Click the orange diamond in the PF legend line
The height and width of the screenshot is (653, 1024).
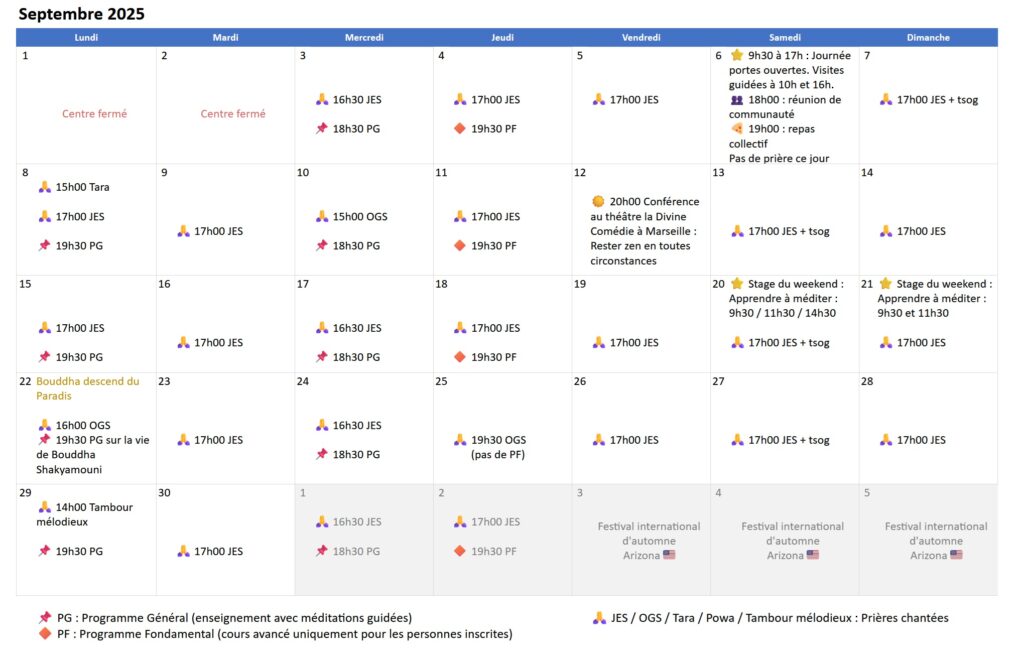pyautogui.click(x=44, y=633)
